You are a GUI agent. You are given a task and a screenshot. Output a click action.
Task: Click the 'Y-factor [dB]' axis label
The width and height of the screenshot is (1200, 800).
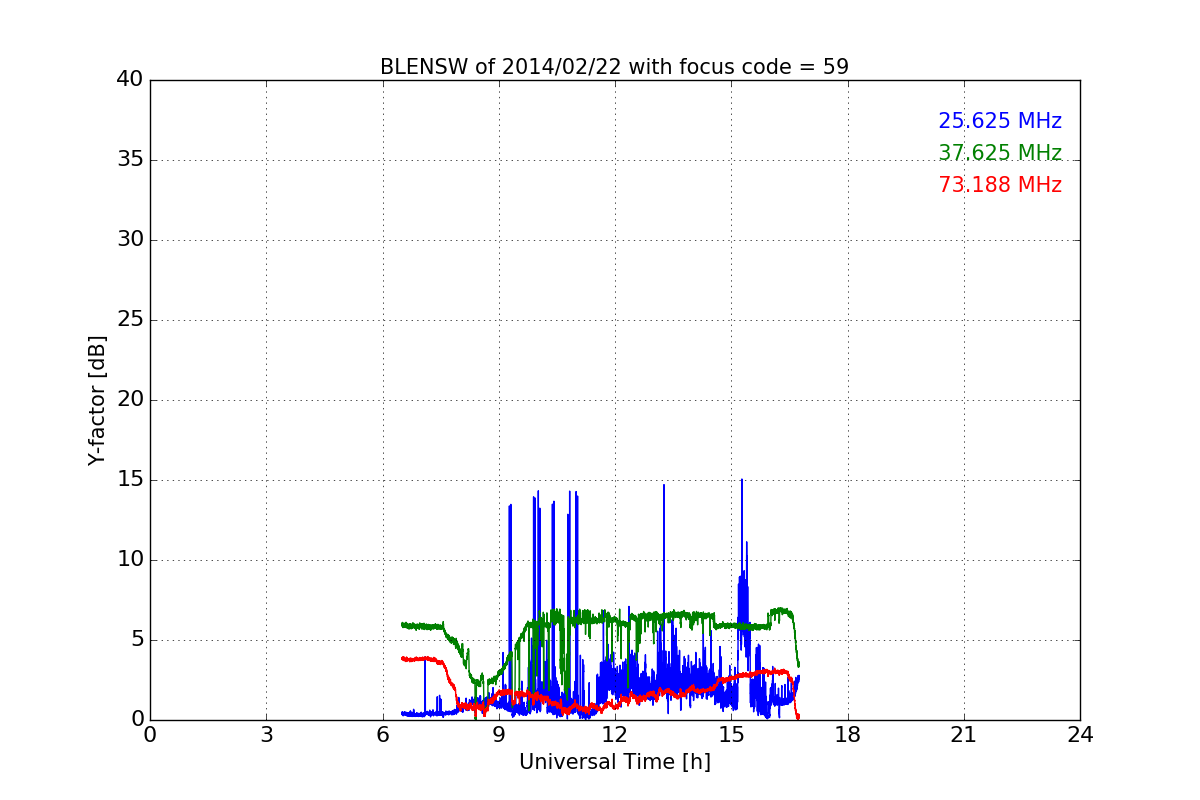(x=97, y=400)
